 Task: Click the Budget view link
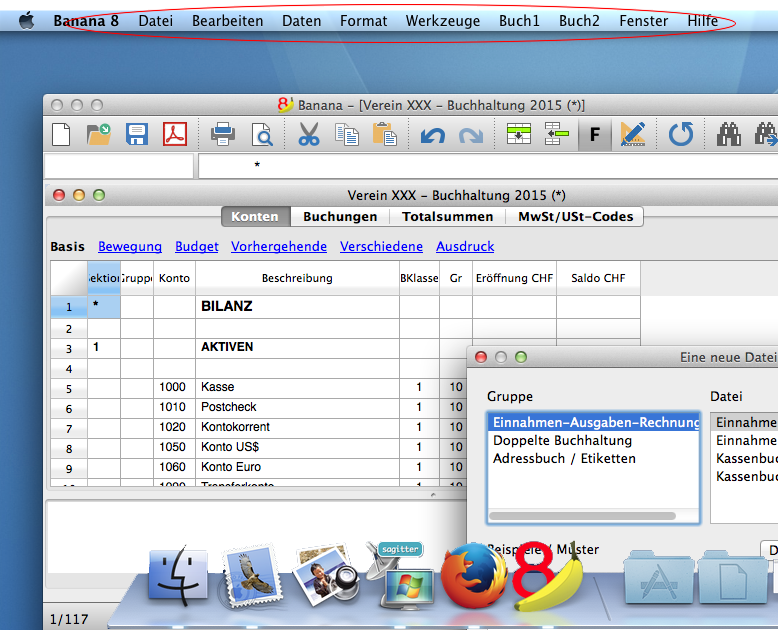point(196,247)
